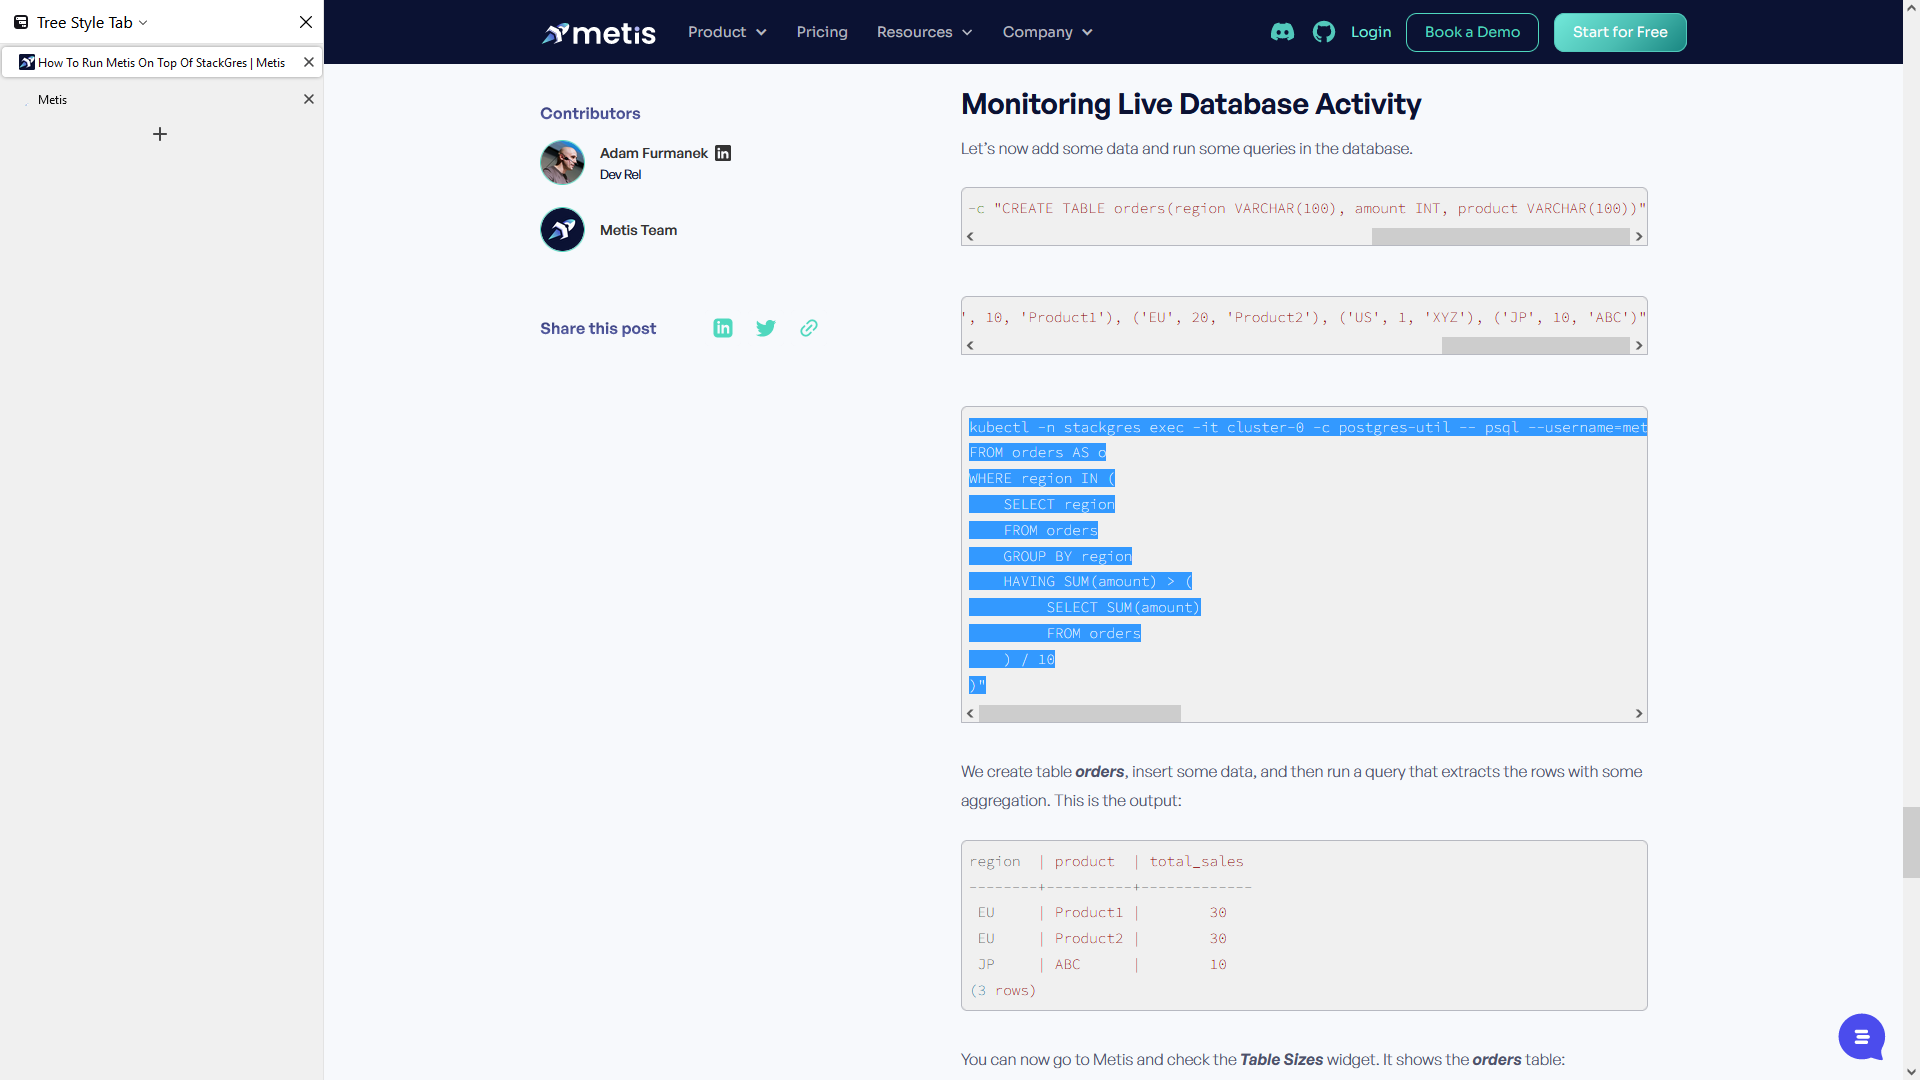Click the INSERT values code scrollbar thumb

pos(1535,346)
